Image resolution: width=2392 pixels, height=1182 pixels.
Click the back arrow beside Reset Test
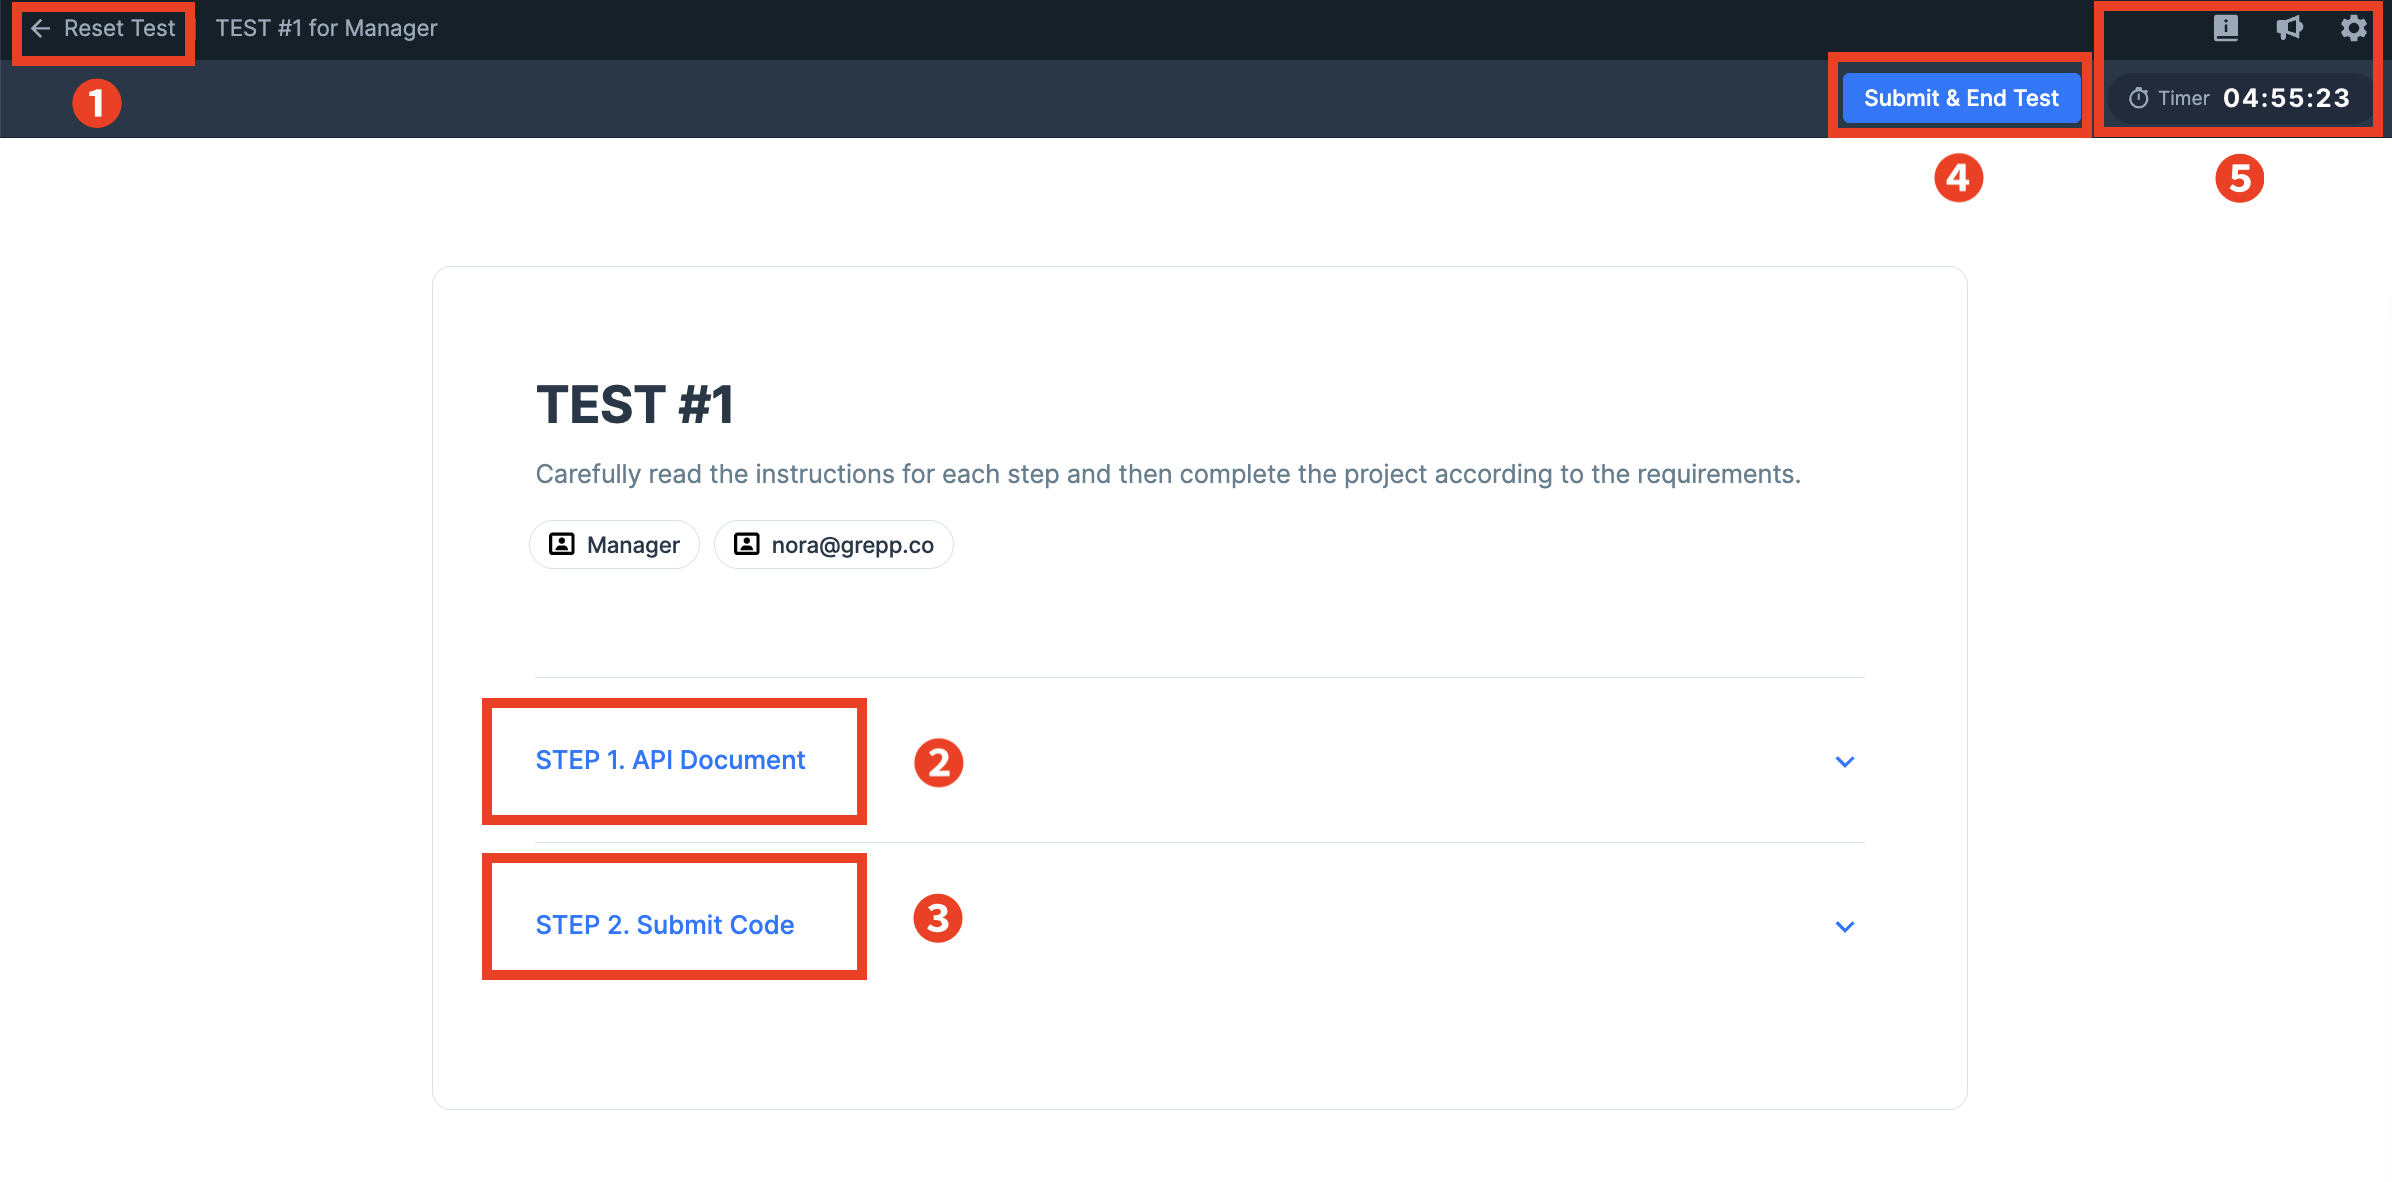pyautogui.click(x=40, y=28)
